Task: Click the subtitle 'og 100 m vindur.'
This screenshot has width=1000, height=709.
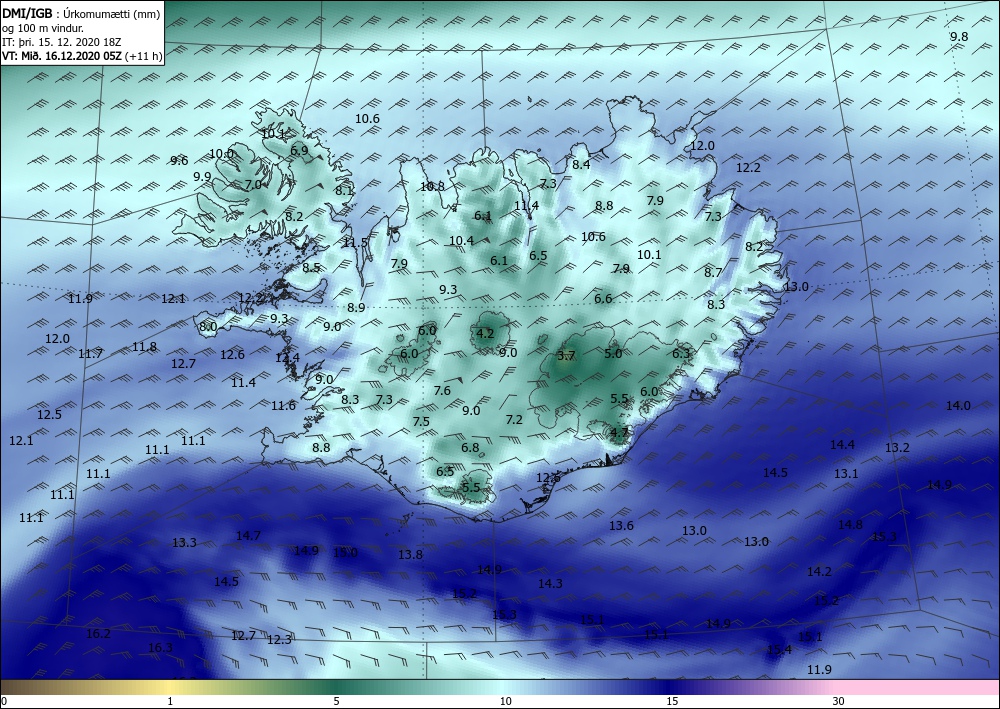Action: pyautogui.click(x=43, y=28)
